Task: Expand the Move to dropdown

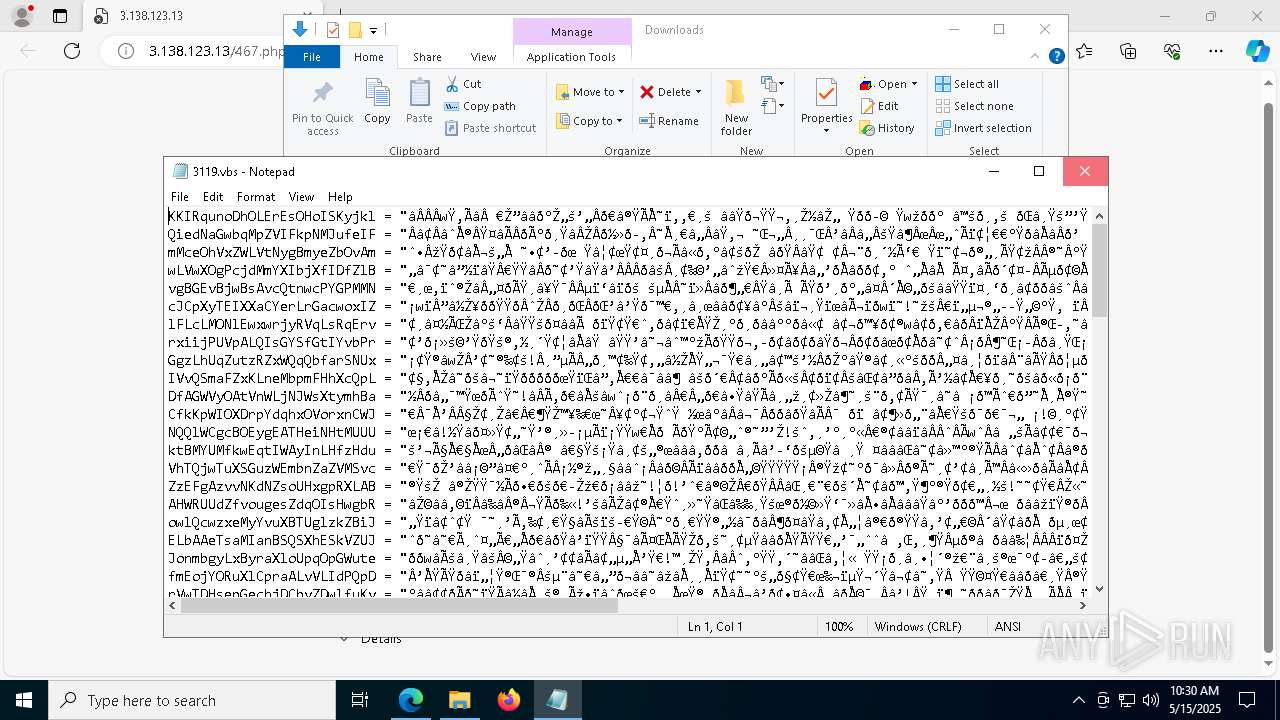Action: 590,92
